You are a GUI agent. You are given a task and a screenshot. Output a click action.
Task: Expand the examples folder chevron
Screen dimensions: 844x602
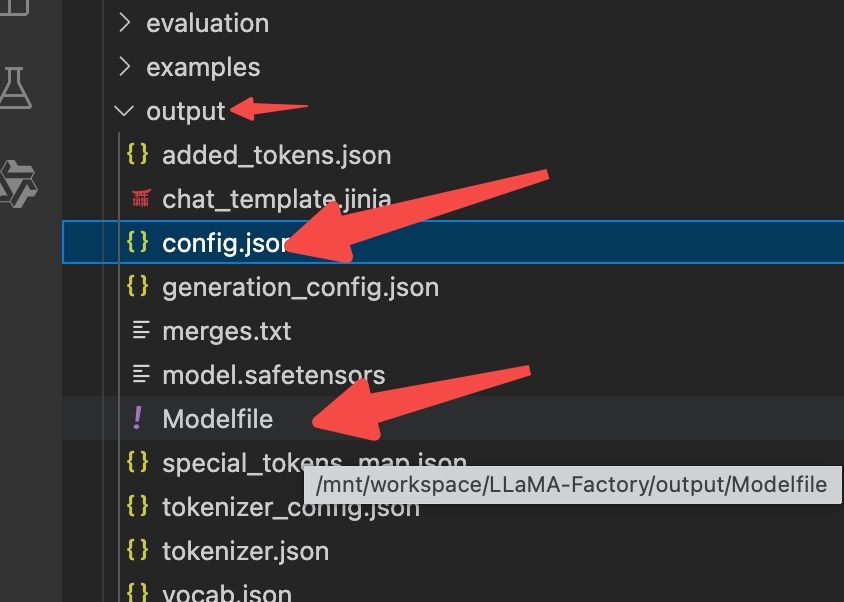point(124,67)
